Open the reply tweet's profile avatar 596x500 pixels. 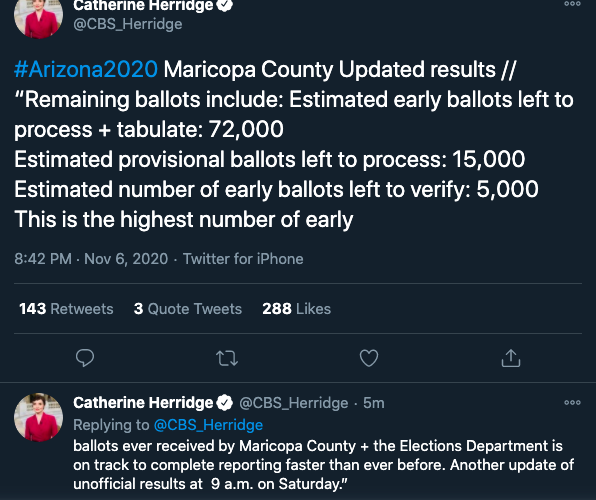point(38,417)
